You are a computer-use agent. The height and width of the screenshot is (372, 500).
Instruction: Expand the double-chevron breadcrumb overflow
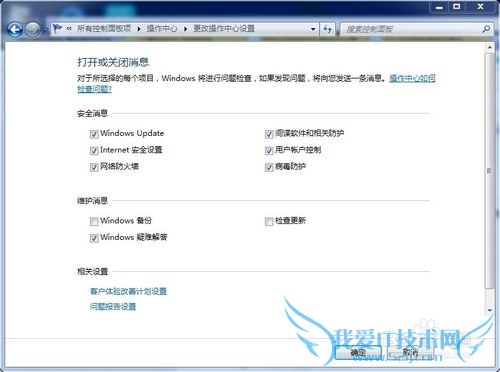[x=69, y=29]
